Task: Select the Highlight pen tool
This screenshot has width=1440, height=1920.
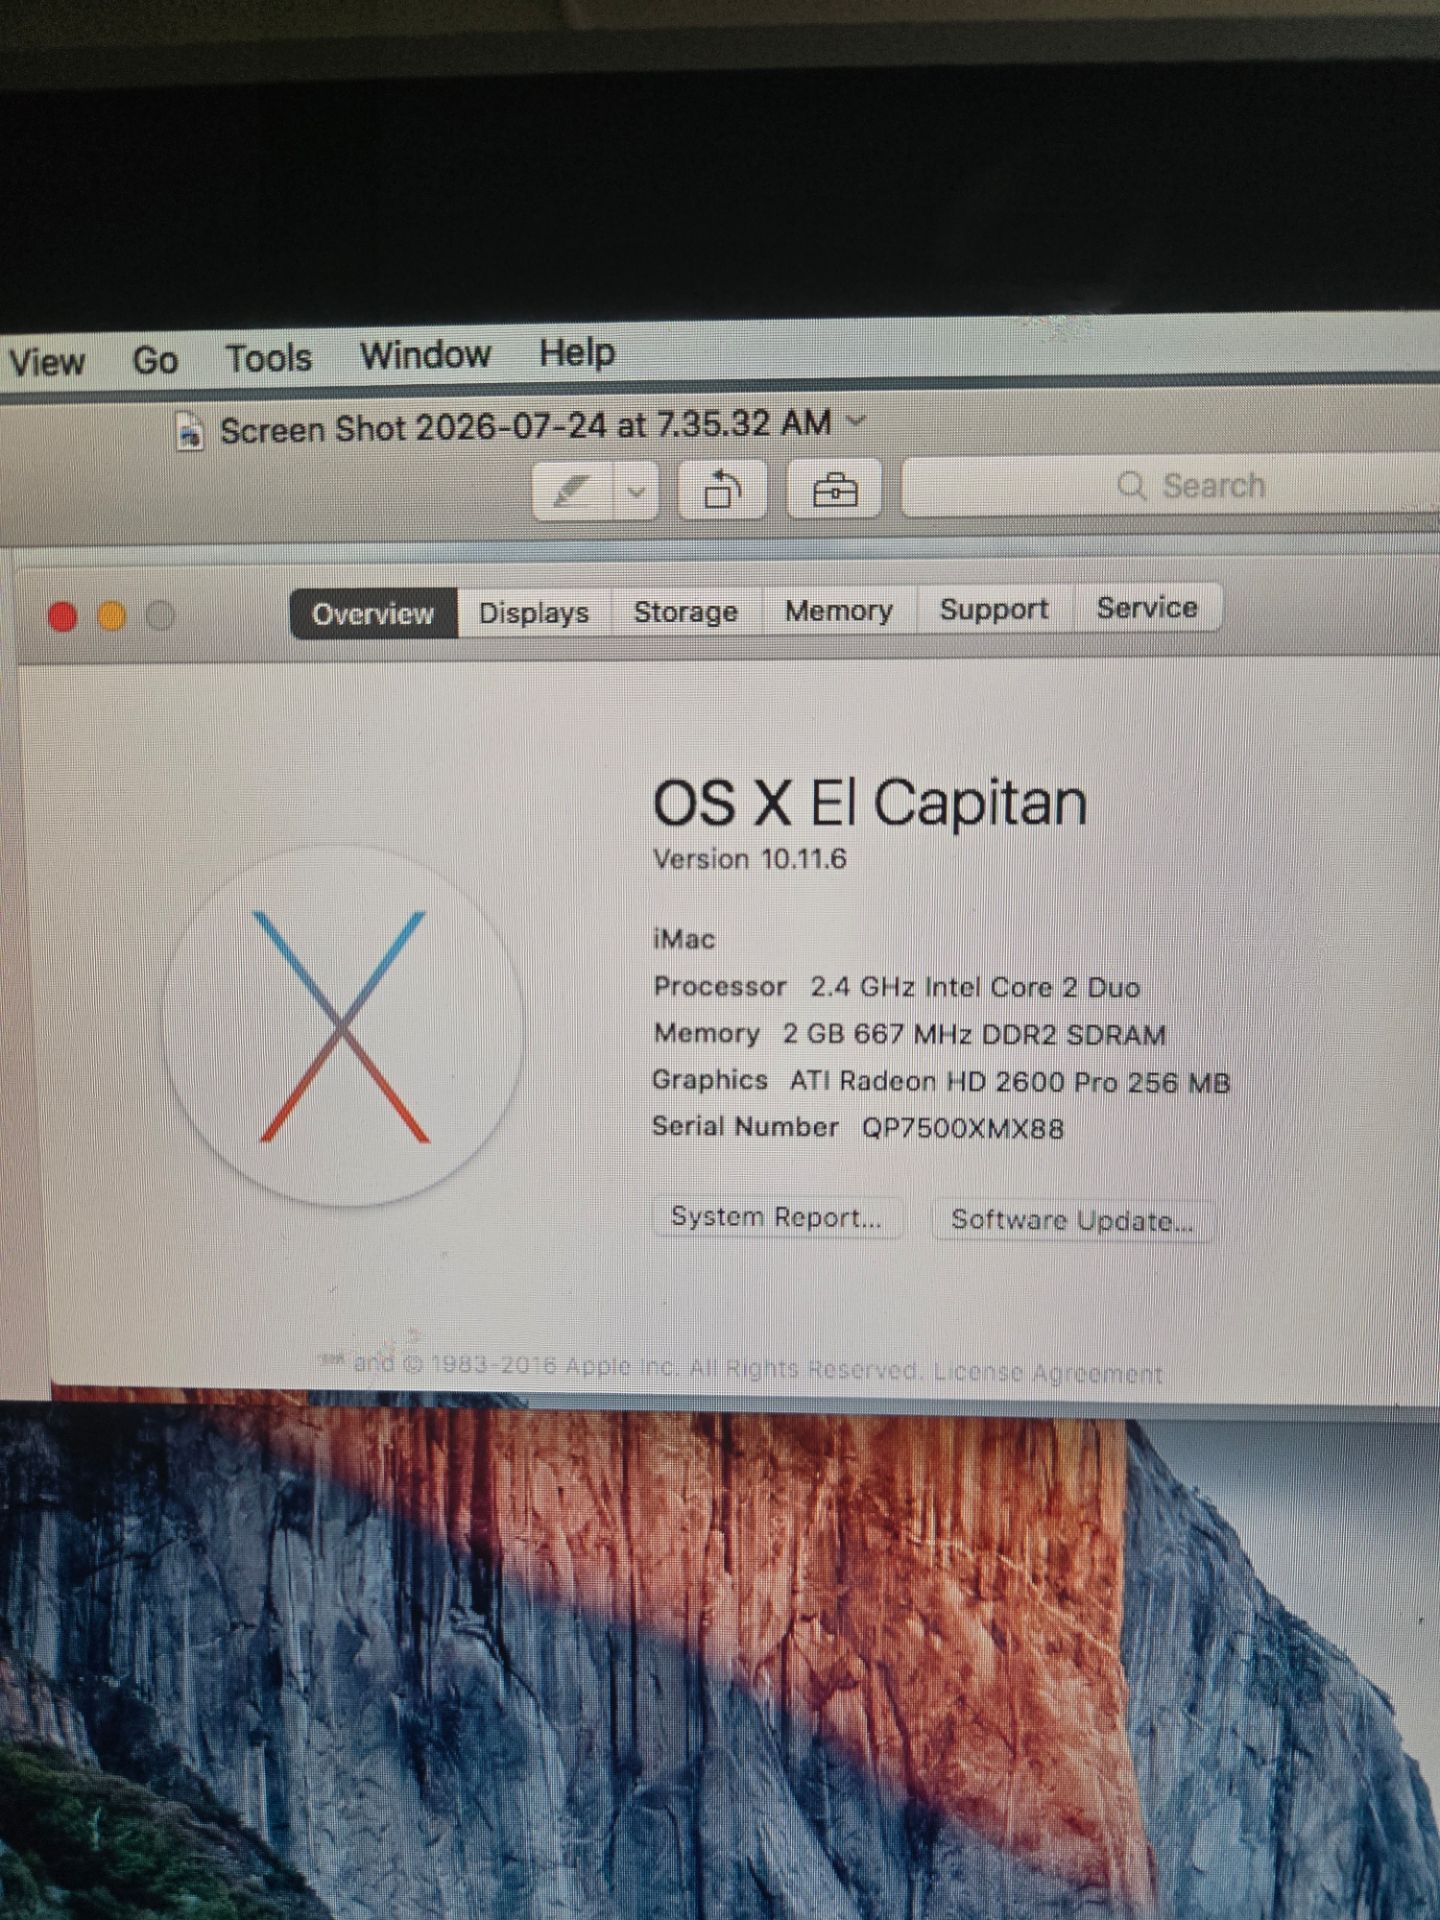Action: coord(572,491)
